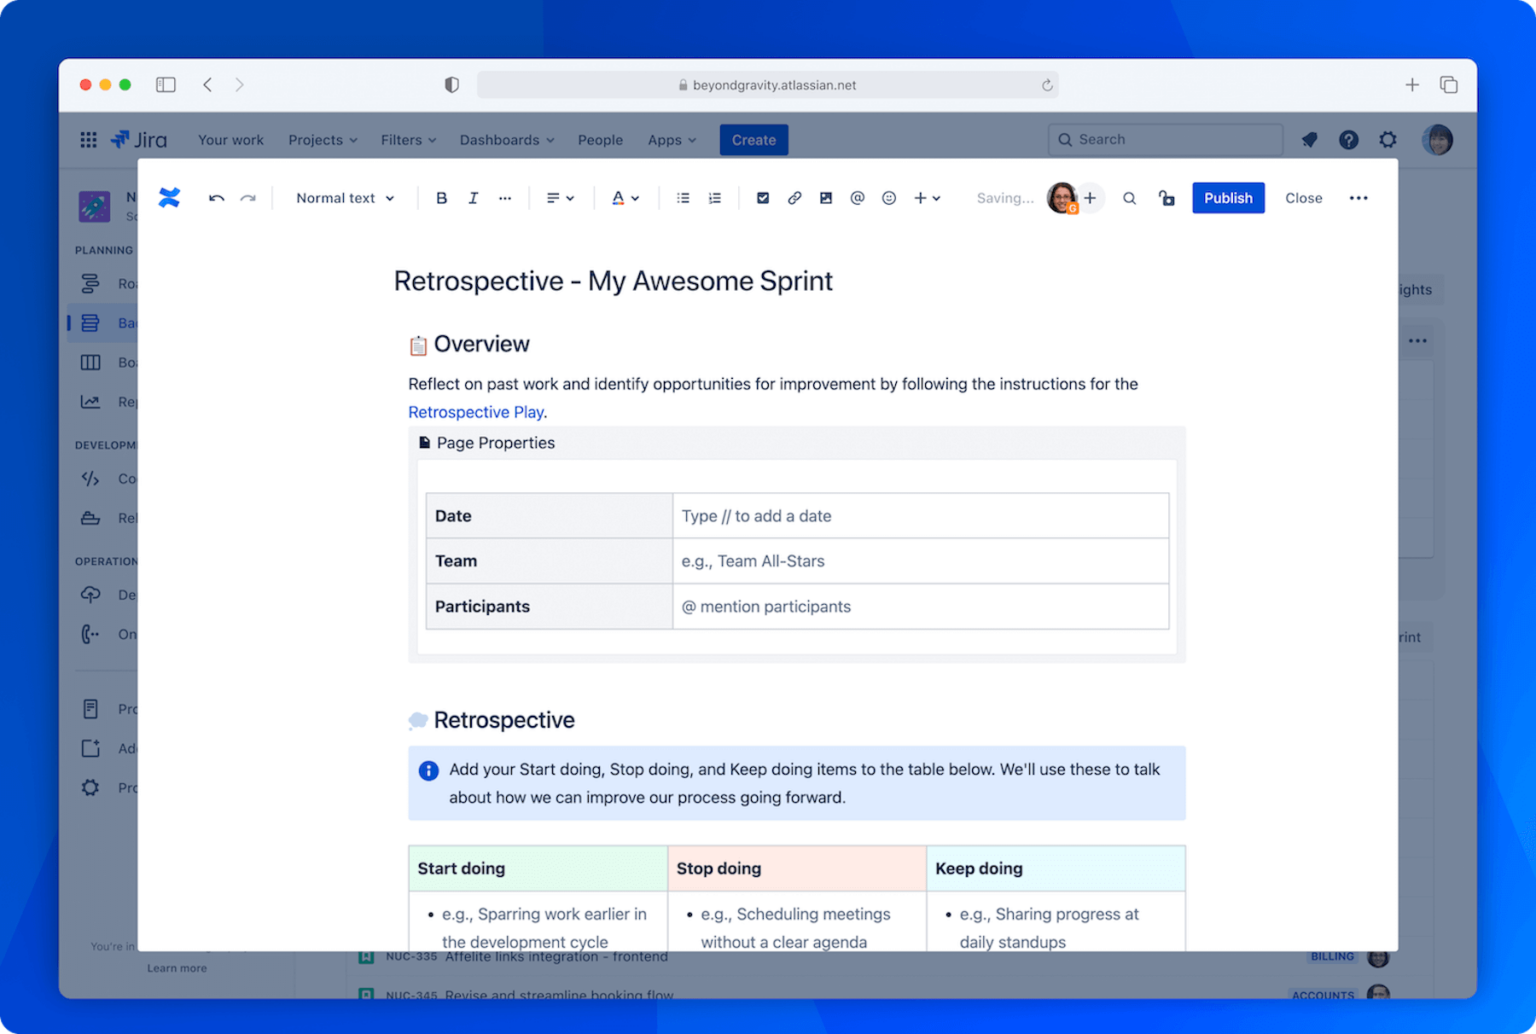Insert an emoji from the toolbar
Viewport: 1536px width, 1034px height.
[888, 197]
